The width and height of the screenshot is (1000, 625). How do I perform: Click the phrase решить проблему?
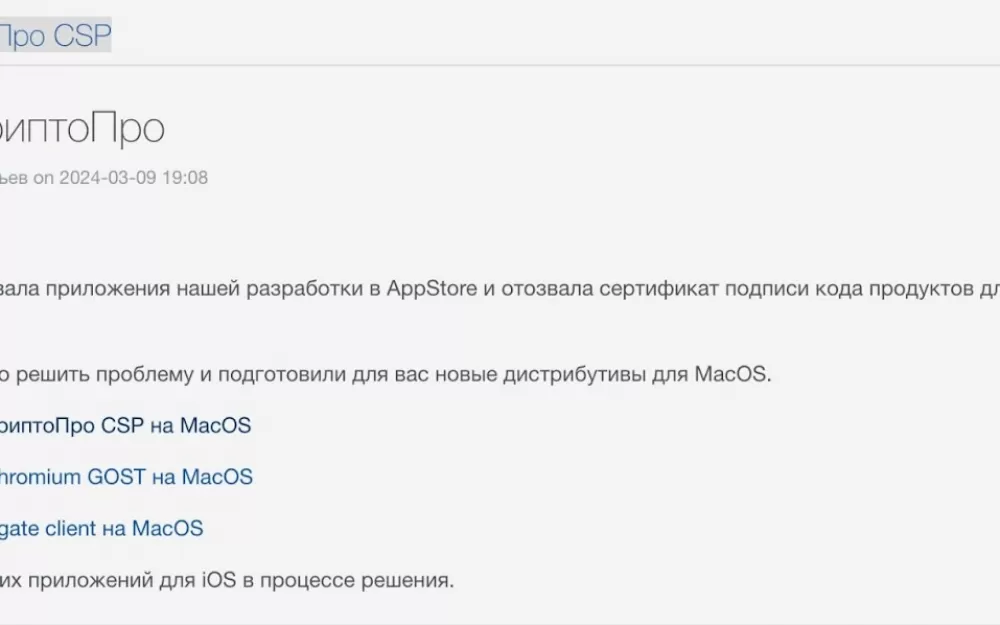105,374
